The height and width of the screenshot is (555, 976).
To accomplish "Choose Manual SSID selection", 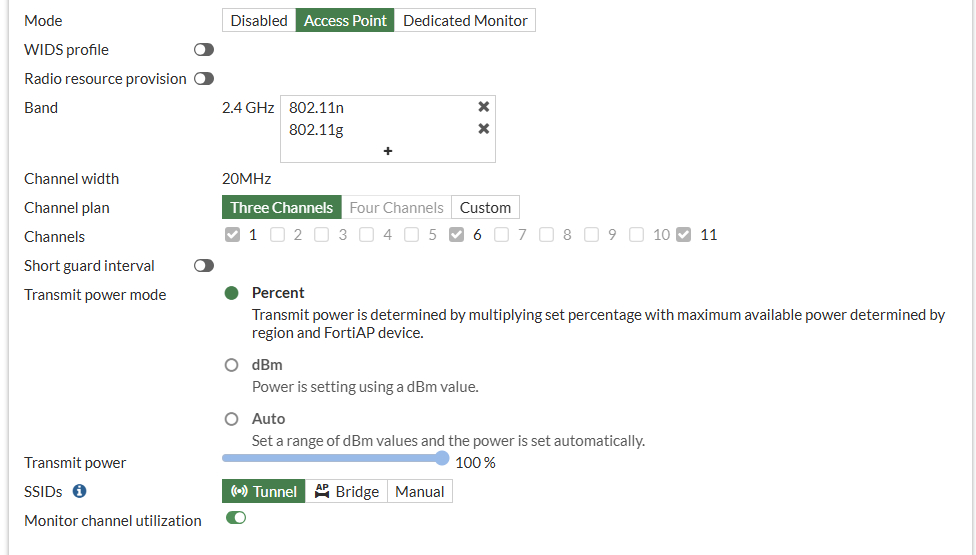I will click(x=420, y=491).
